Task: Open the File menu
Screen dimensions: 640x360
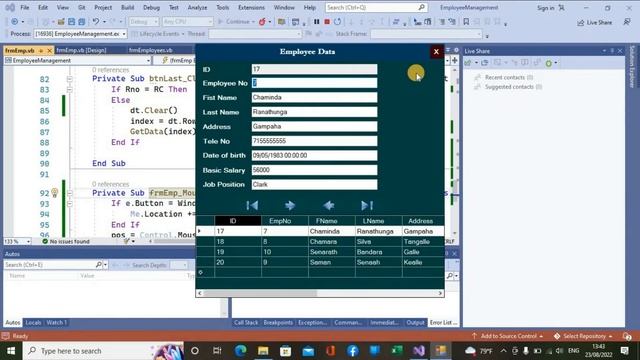Action: [x=24, y=7]
